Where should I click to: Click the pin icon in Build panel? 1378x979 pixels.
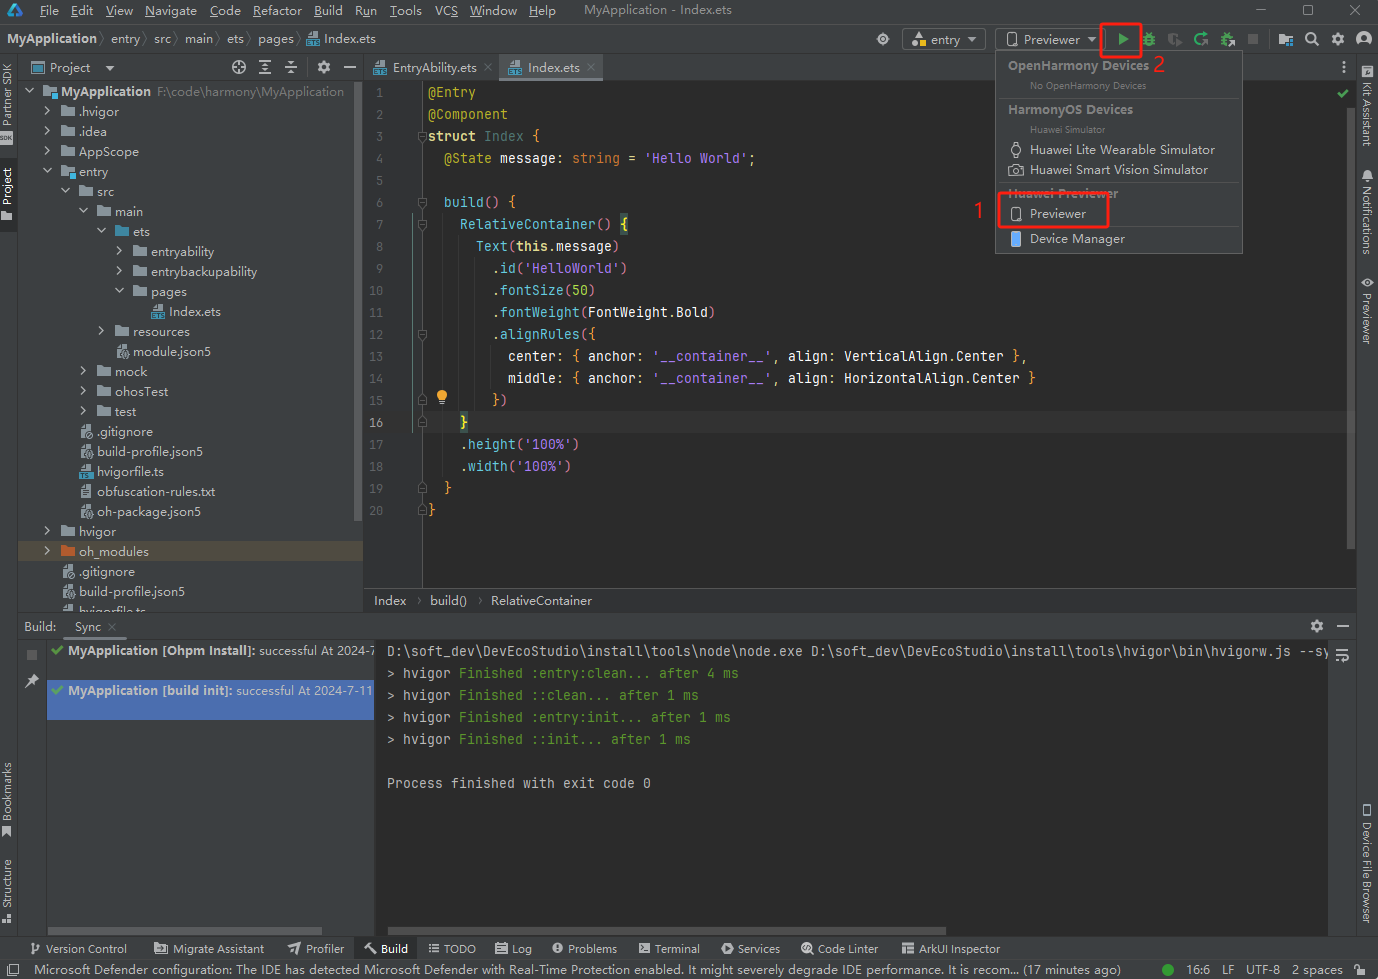(x=32, y=681)
